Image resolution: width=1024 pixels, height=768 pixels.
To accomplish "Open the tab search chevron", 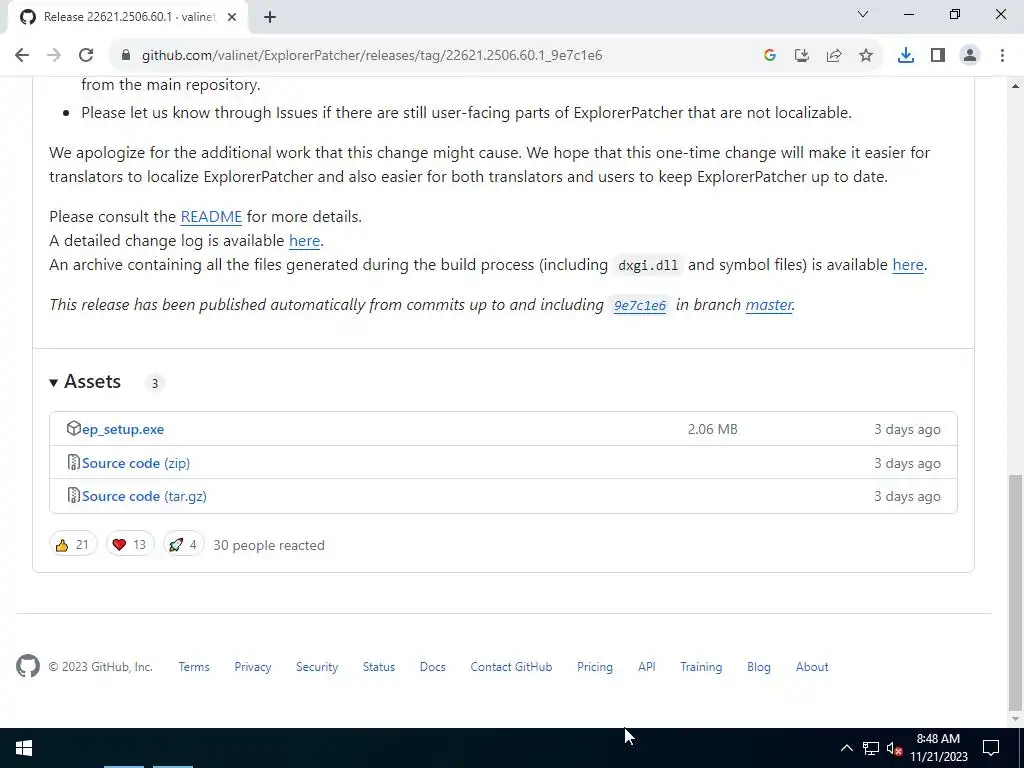I will pos(863,14).
